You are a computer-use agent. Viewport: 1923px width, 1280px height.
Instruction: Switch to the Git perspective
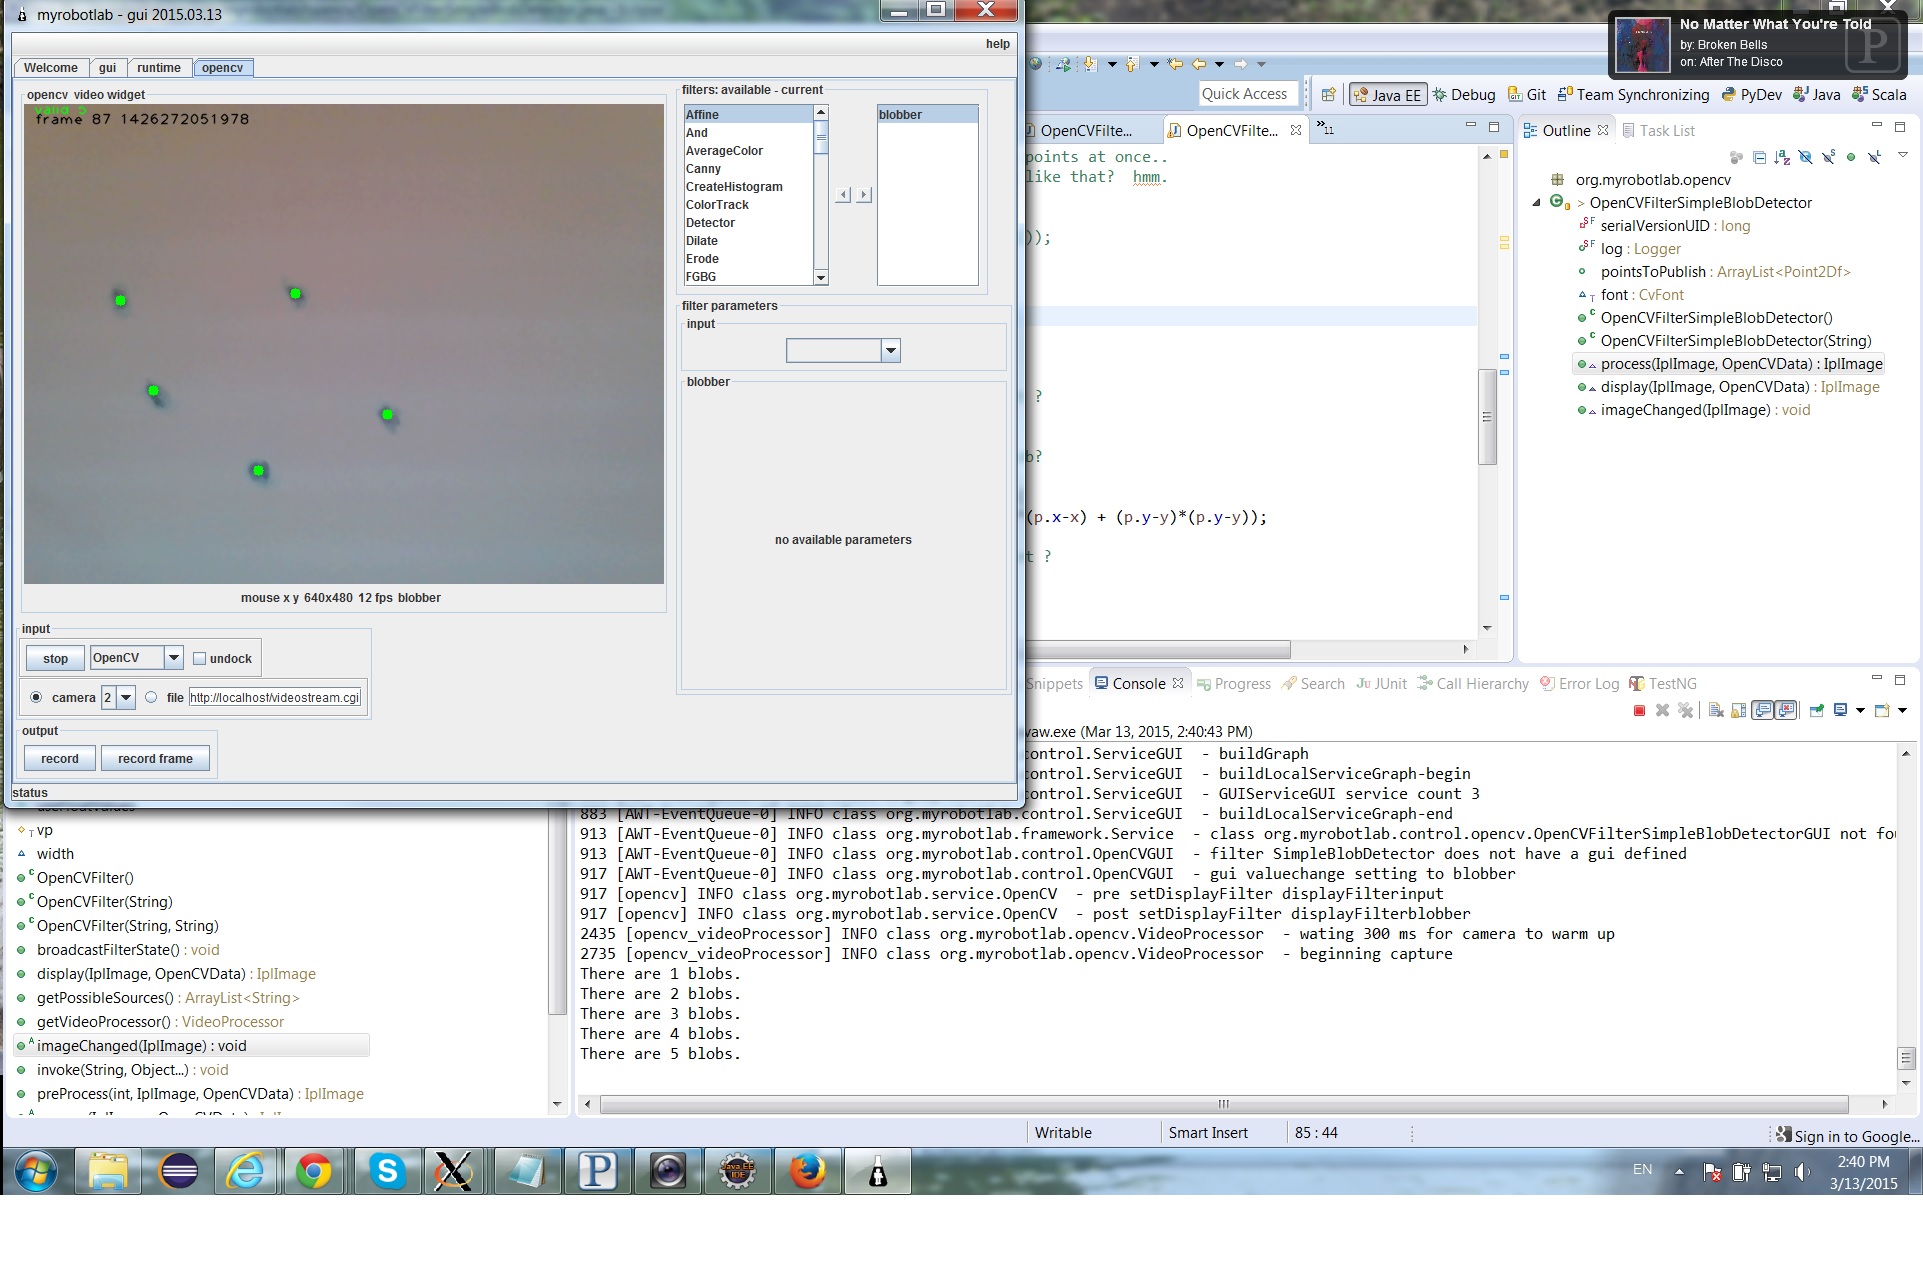coord(1527,95)
